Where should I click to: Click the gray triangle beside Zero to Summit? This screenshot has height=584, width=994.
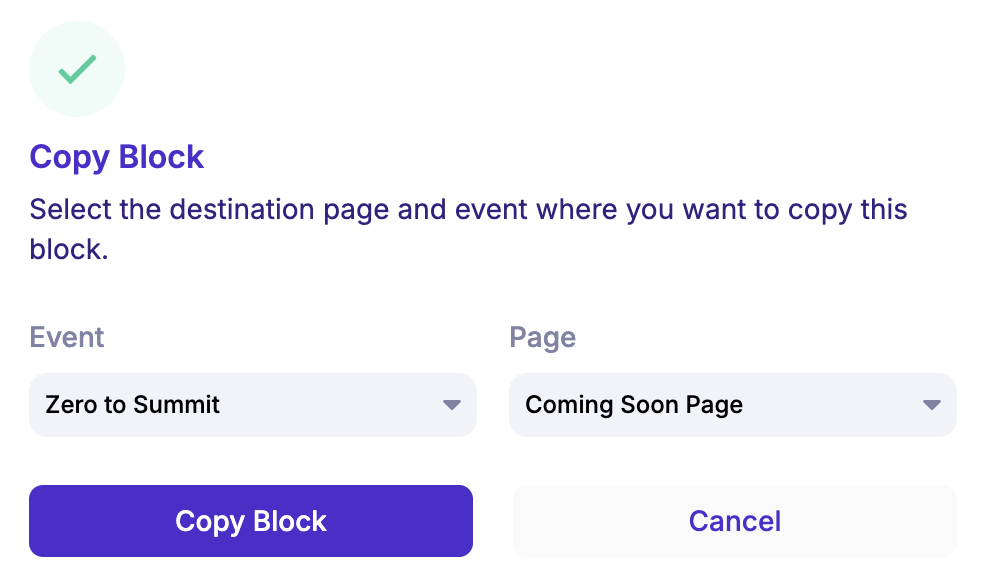tap(452, 405)
